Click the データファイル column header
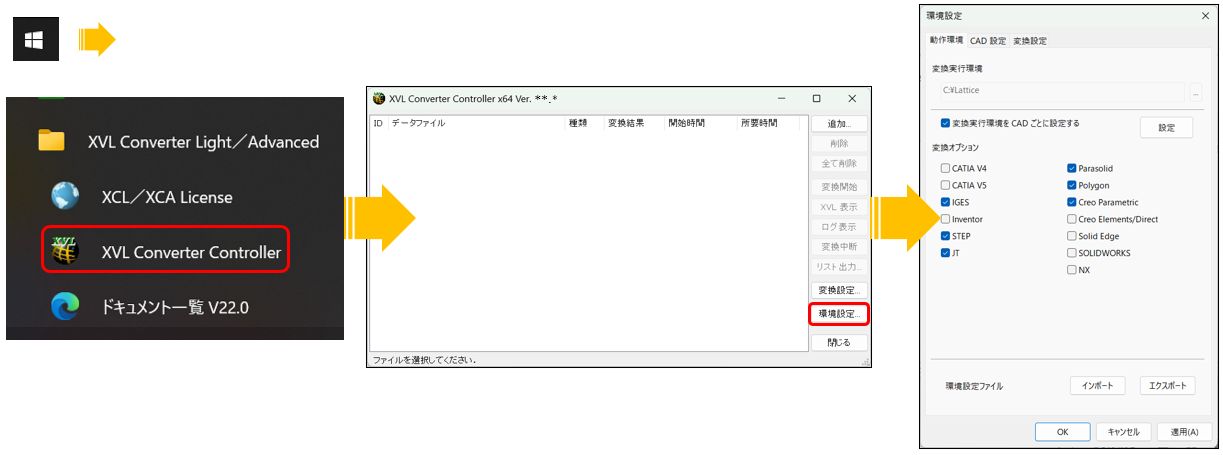The width and height of the screenshot is (1223, 455). pos(476,123)
